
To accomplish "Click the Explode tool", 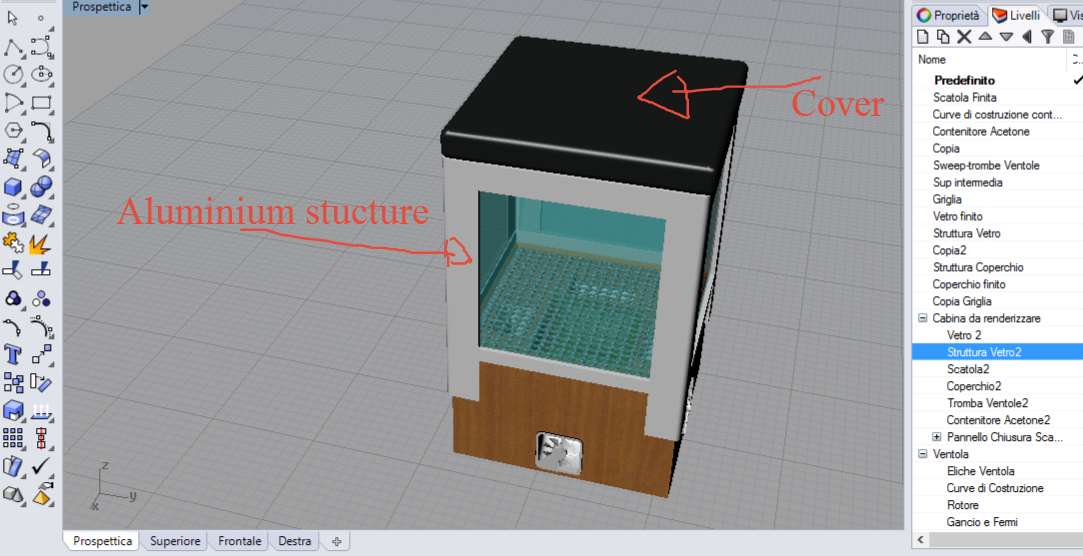I will pos(41,242).
